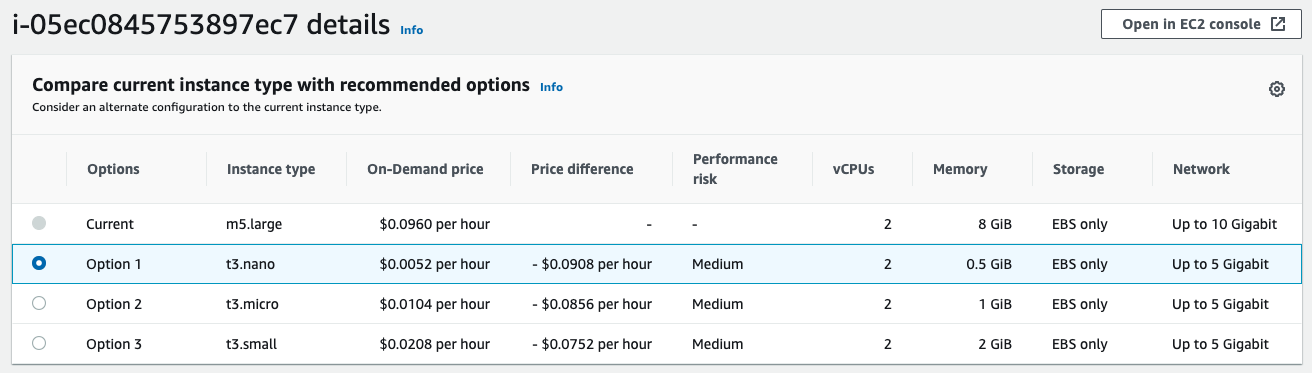Image resolution: width=1312 pixels, height=373 pixels.
Task: Click the vCPUs column header
Action: pos(853,169)
